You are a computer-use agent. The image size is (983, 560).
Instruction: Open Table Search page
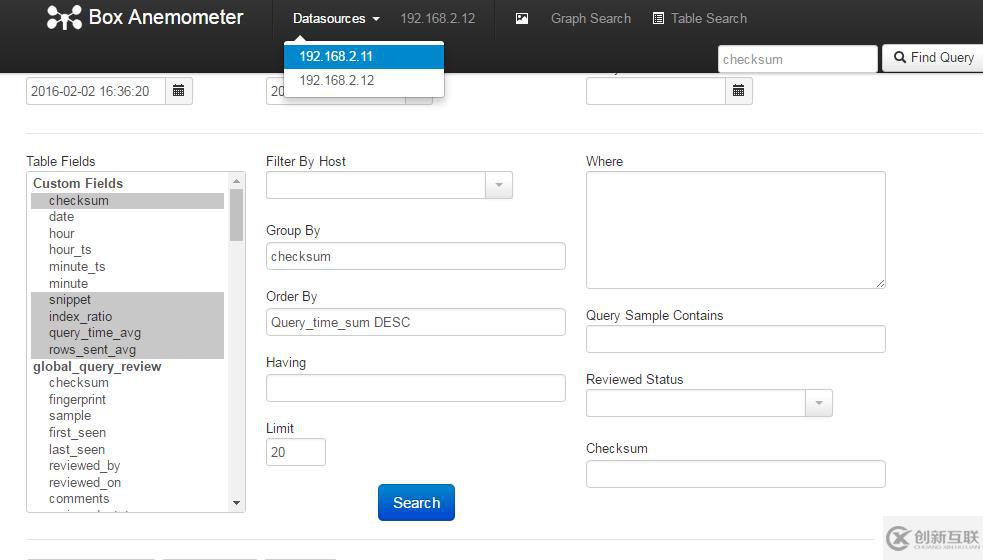tap(709, 19)
